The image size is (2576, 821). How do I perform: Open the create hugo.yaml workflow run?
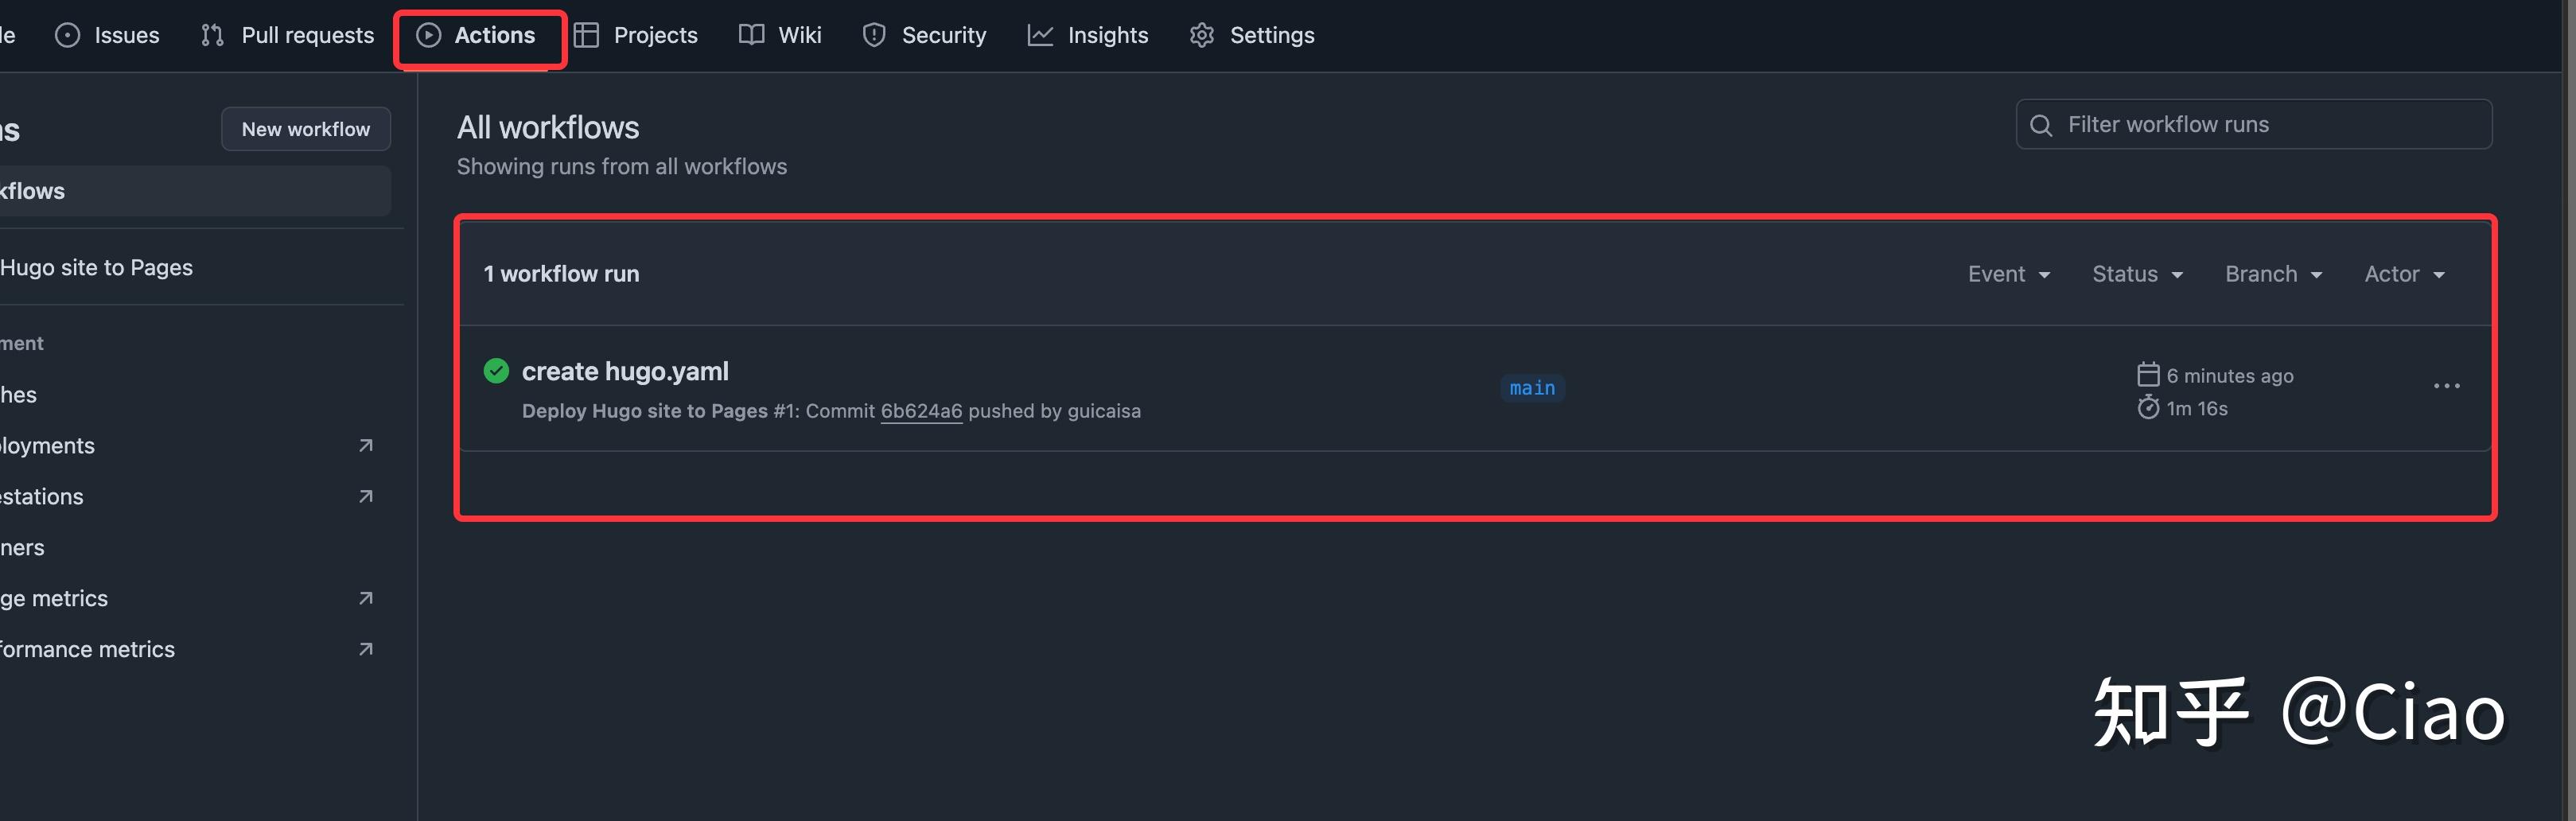point(625,371)
